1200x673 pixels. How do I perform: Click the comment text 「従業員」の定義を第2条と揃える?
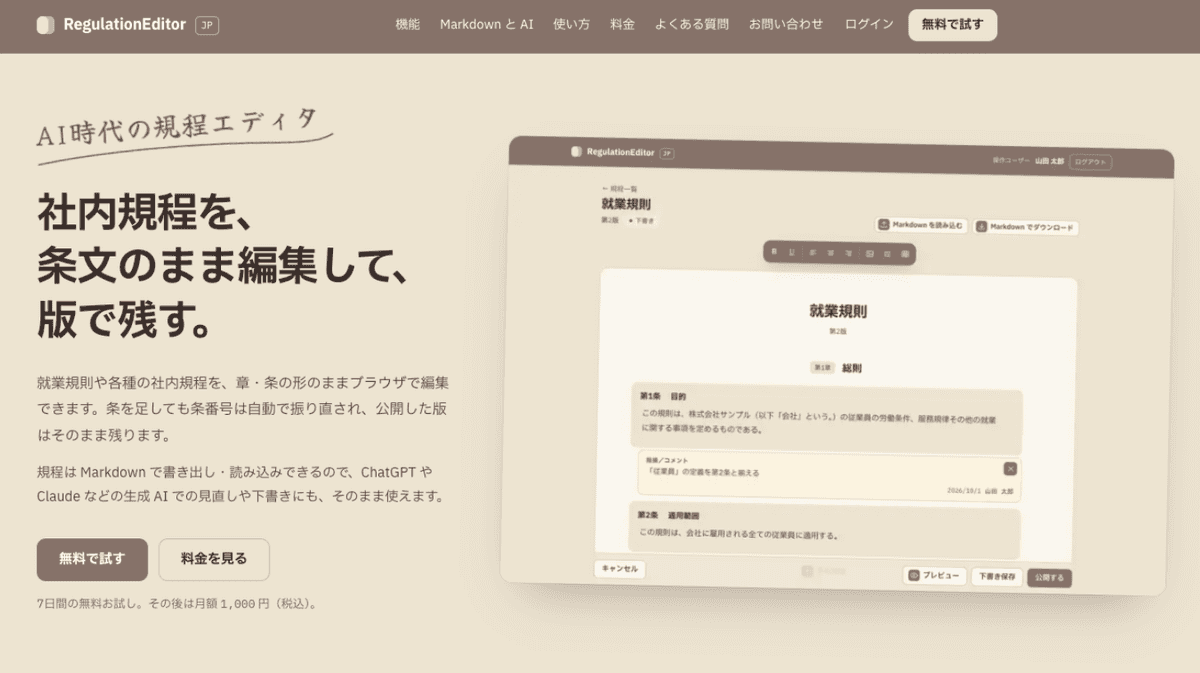pyautogui.click(x=704, y=472)
